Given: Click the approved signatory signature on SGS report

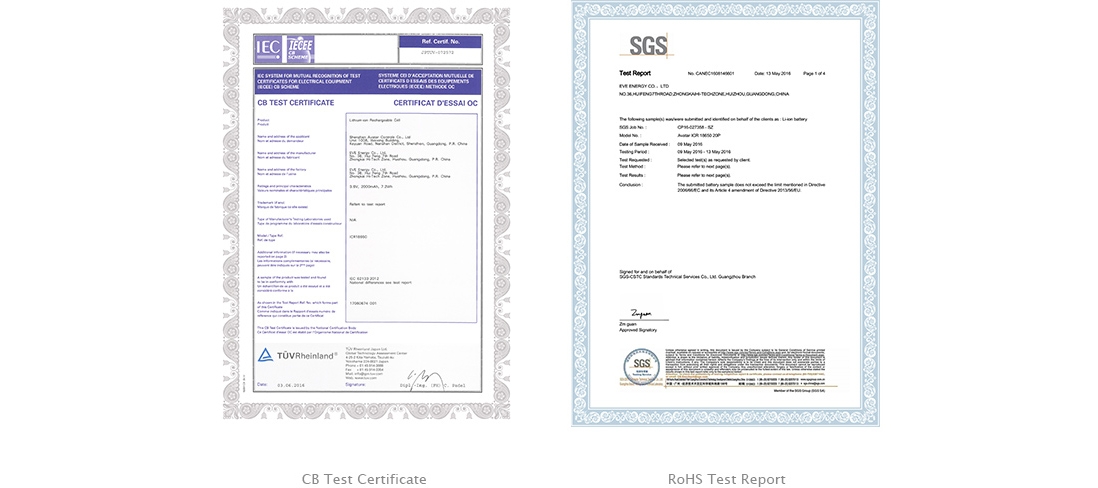Looking at the screenshot, I should click(641, 315).
